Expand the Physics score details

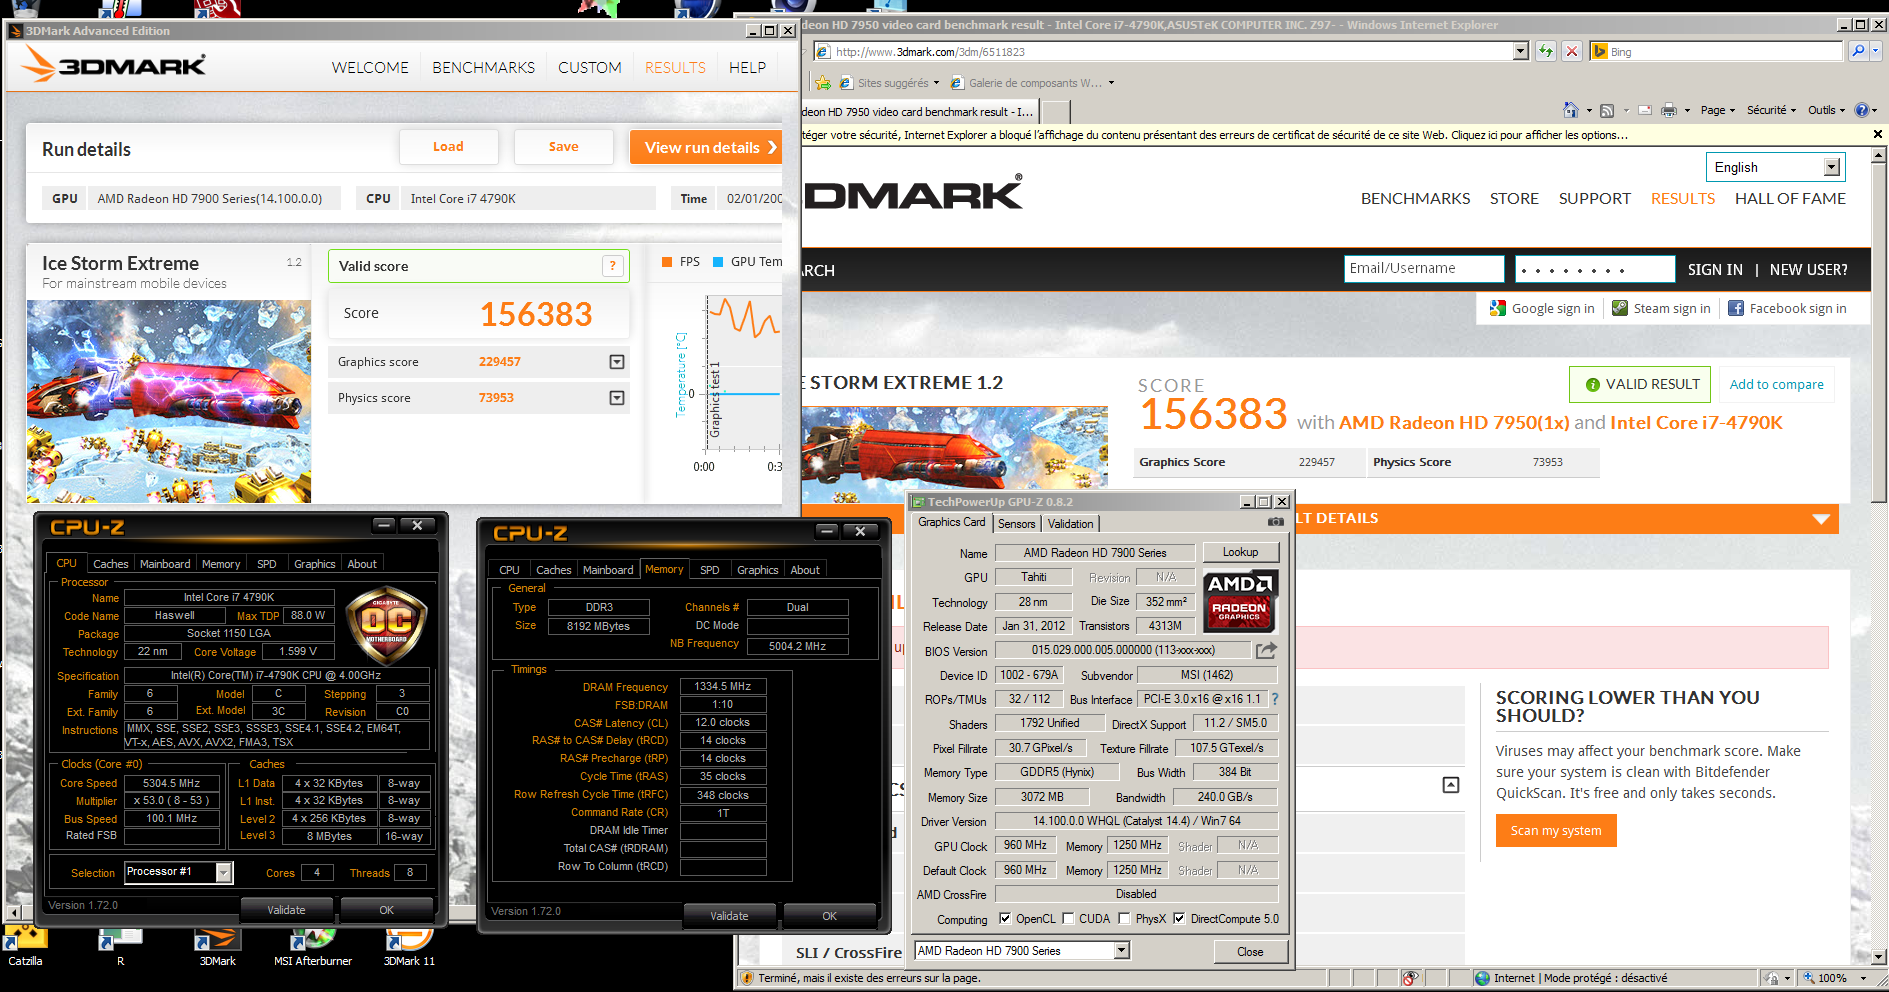[617, 398]
